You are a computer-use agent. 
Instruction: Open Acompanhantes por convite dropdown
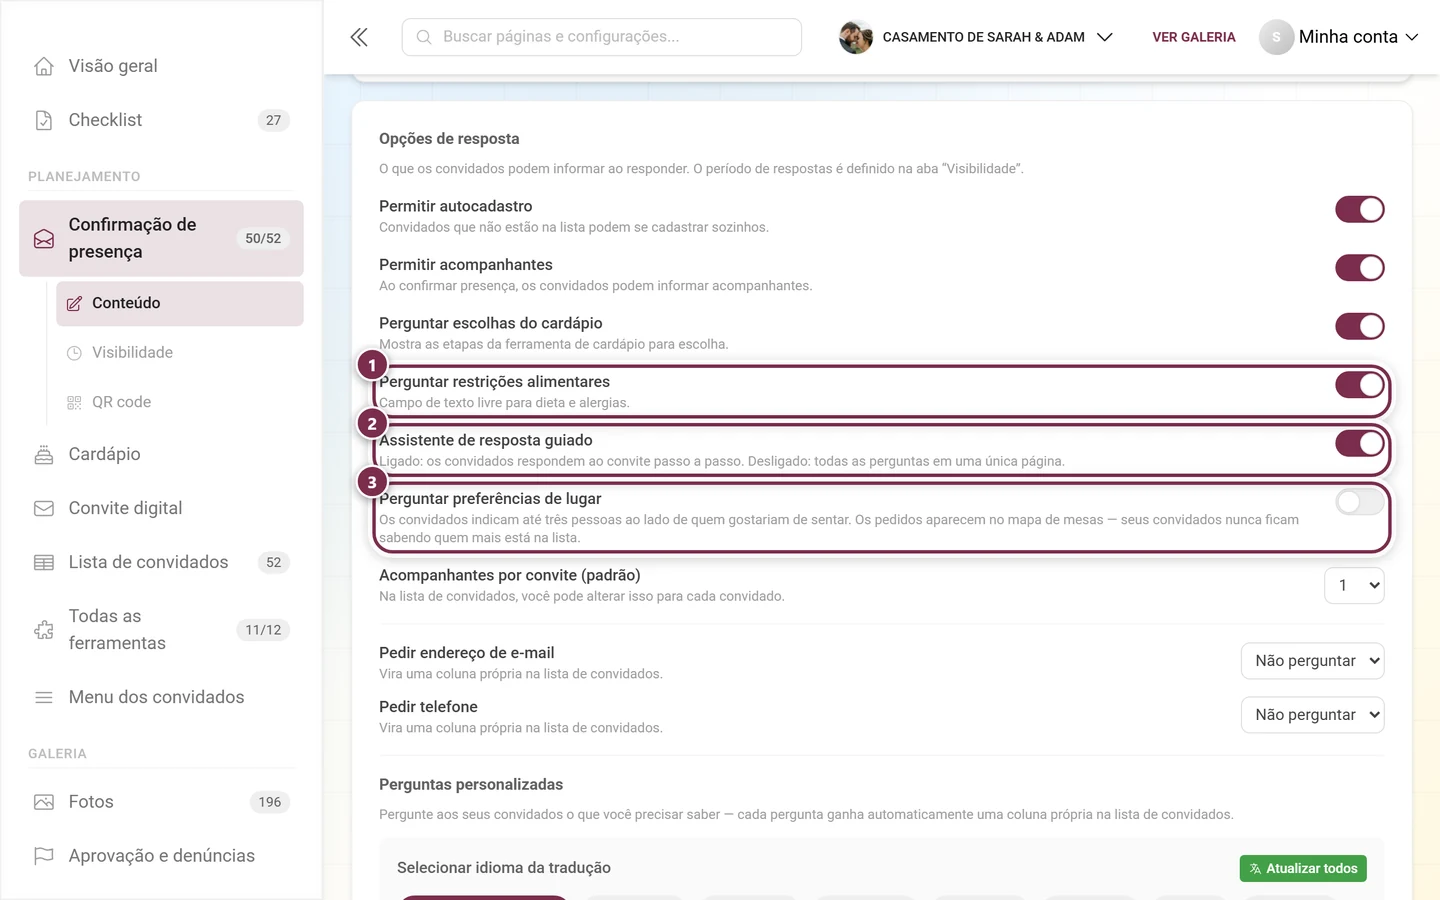point(1354,585)
